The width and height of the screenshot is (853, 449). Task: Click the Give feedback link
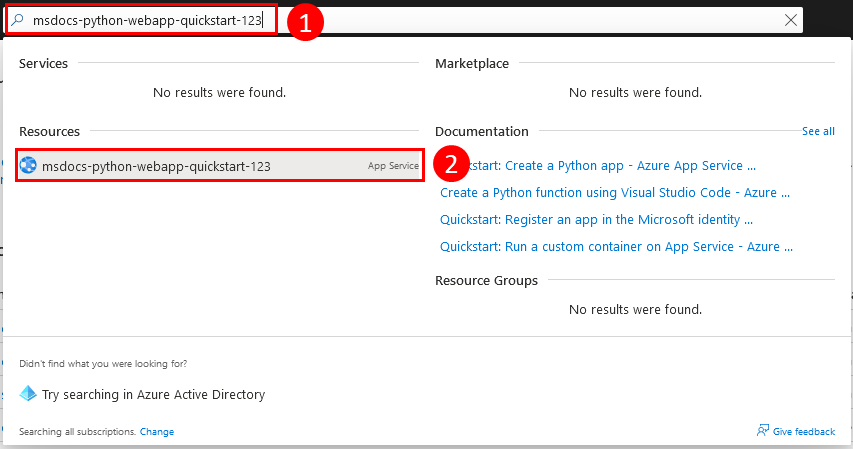tap(803, 432)
